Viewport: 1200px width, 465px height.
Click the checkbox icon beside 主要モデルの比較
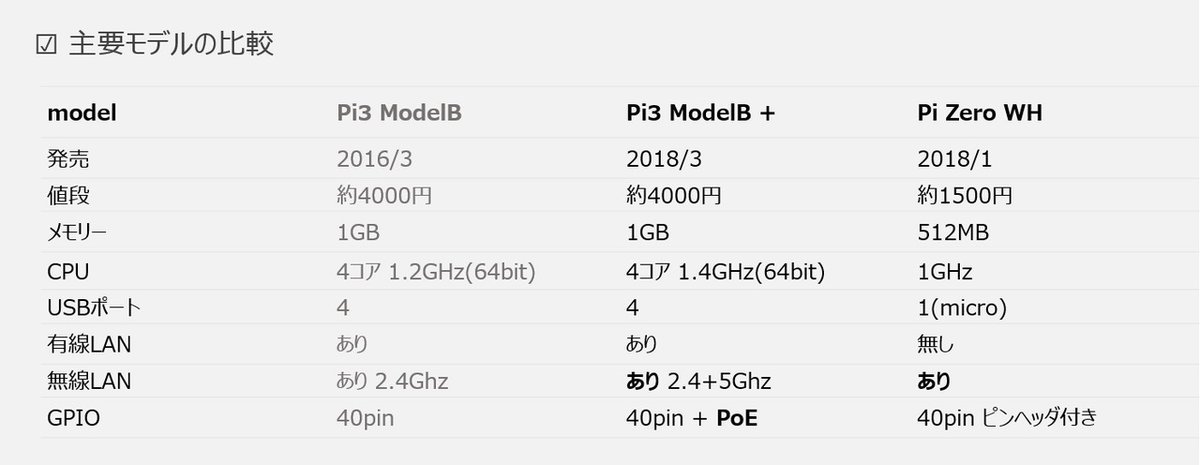45,45
